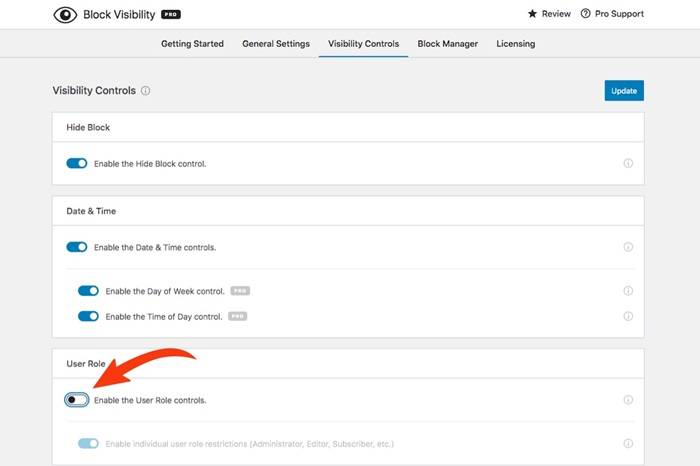The image size is (700, 466).
Task: Open info icon for Time of Day control
Action: pos(628,316)
